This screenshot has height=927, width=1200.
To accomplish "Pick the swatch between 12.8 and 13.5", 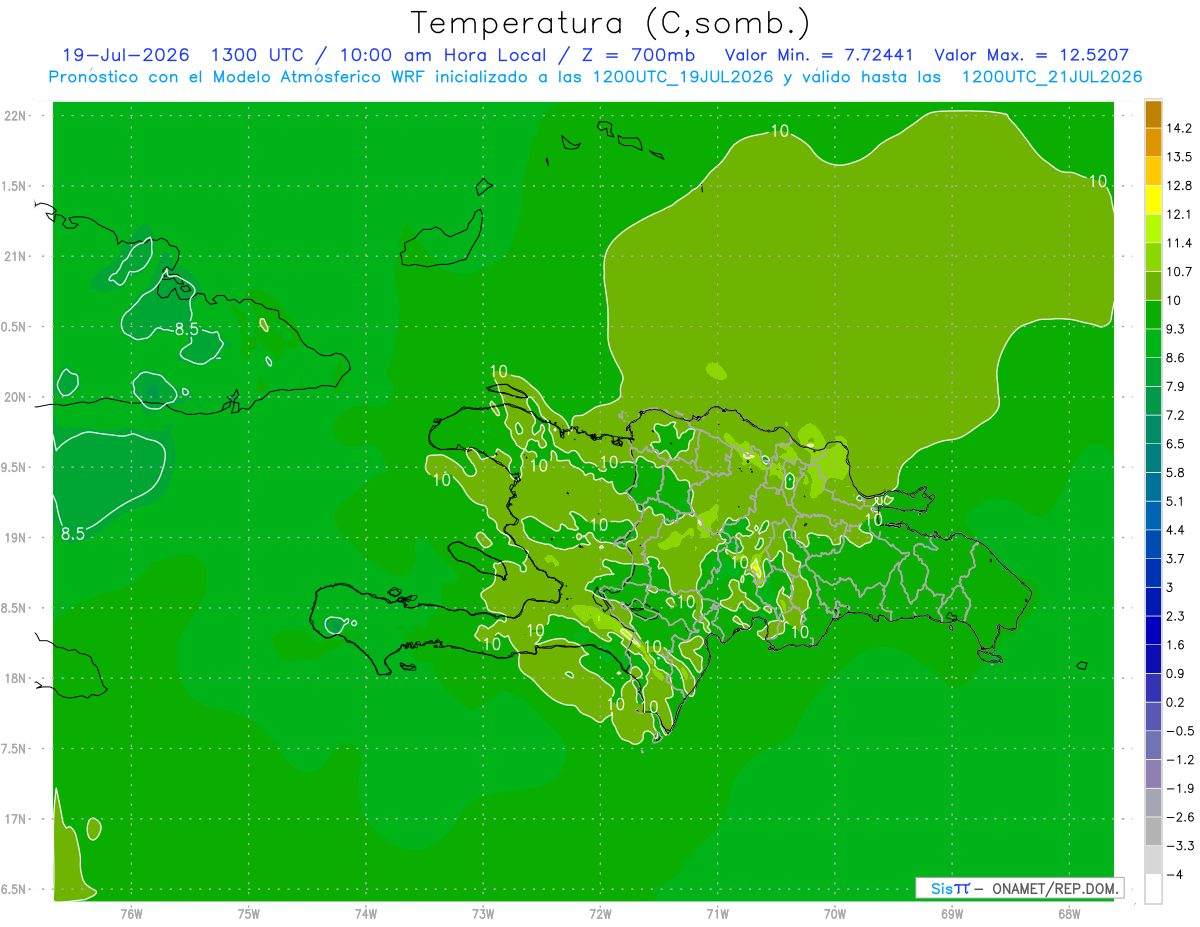I will click(1153, 171).
